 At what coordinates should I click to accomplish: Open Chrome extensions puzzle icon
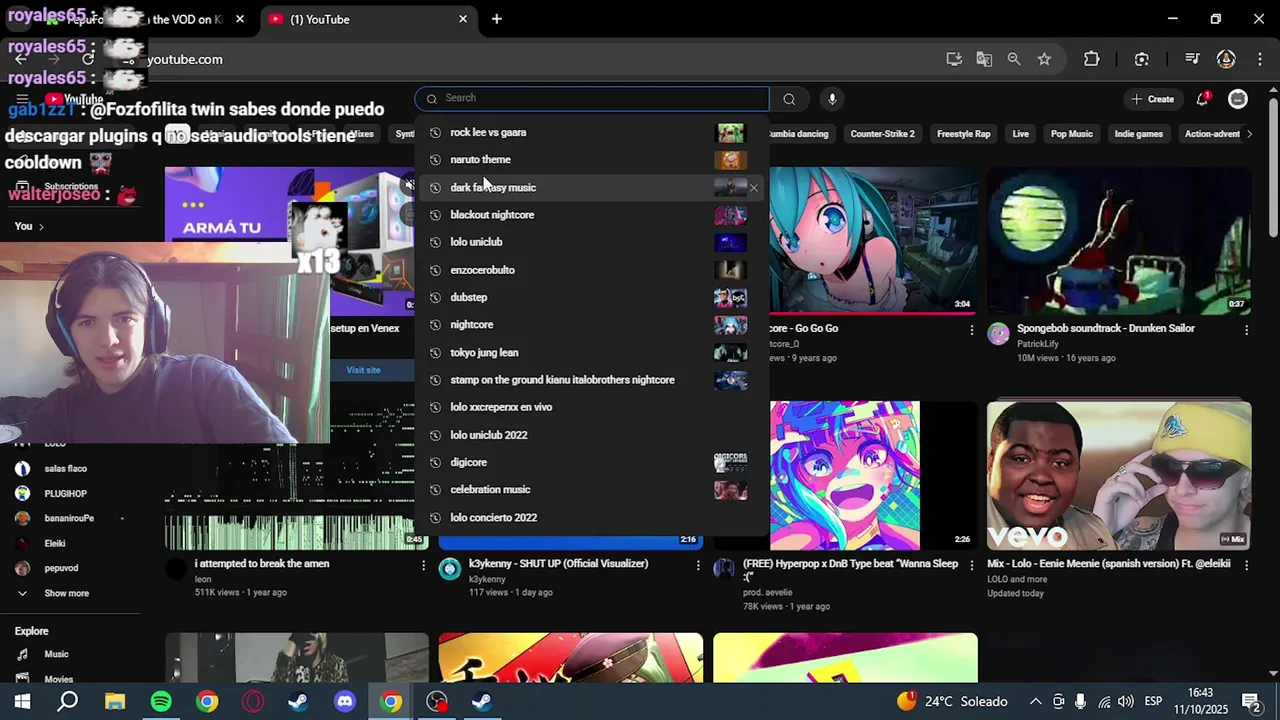[x=1092, y=59]
